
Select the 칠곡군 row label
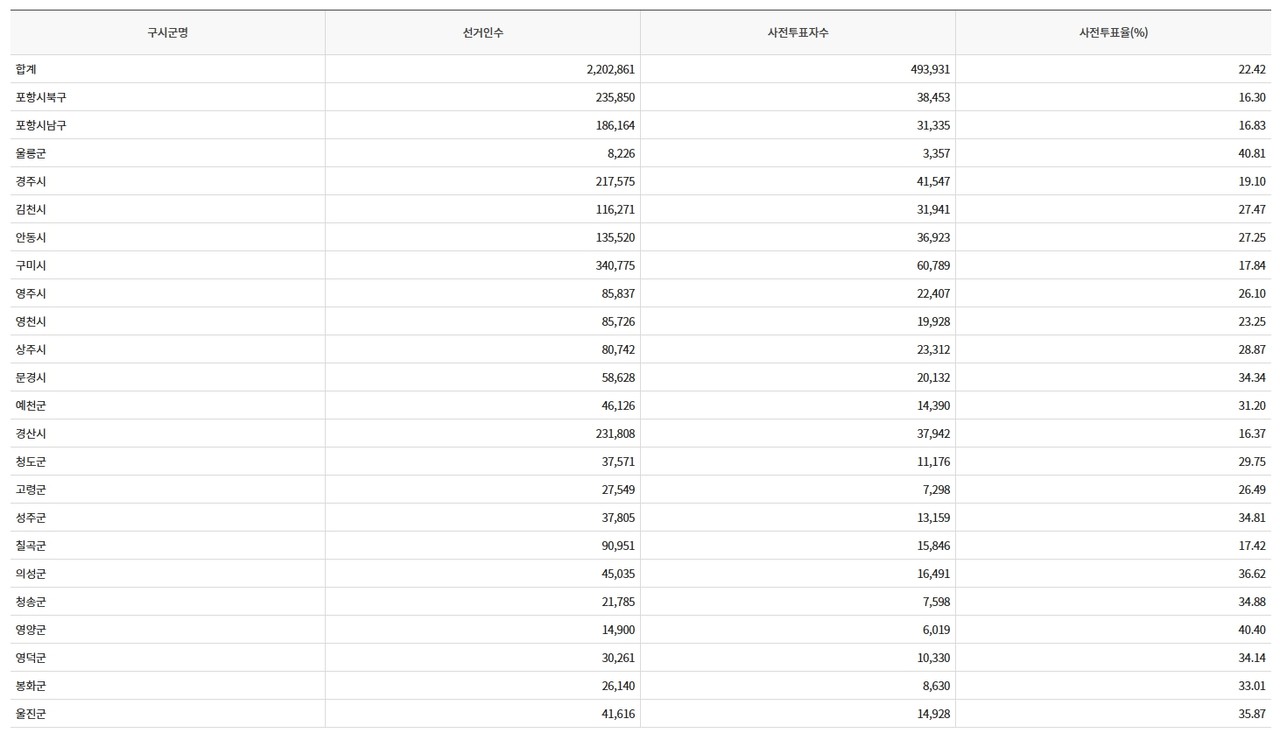(x=31, y=545)
